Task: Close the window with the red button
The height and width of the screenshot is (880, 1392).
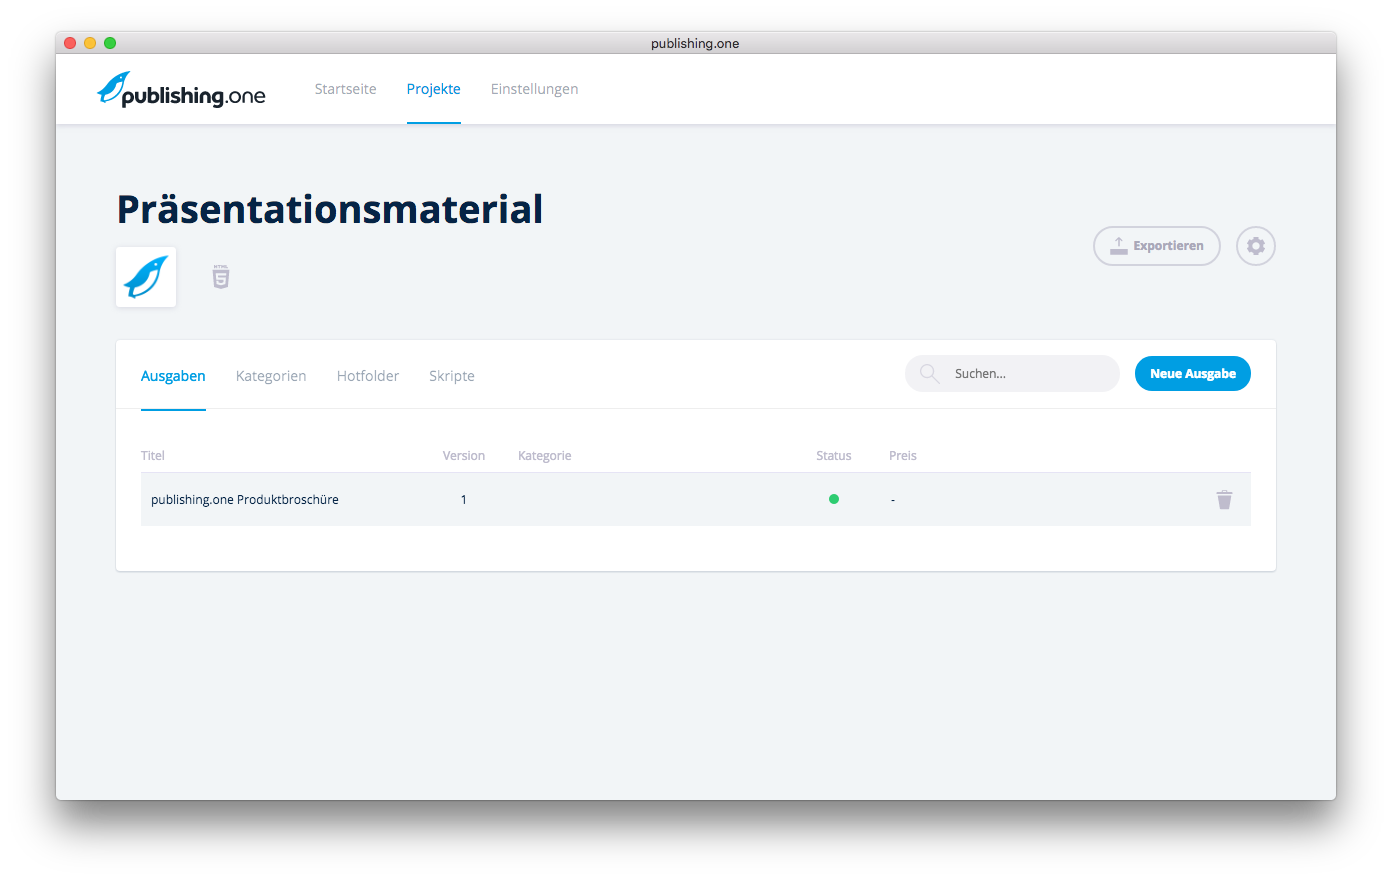Action: pos(70,43)
